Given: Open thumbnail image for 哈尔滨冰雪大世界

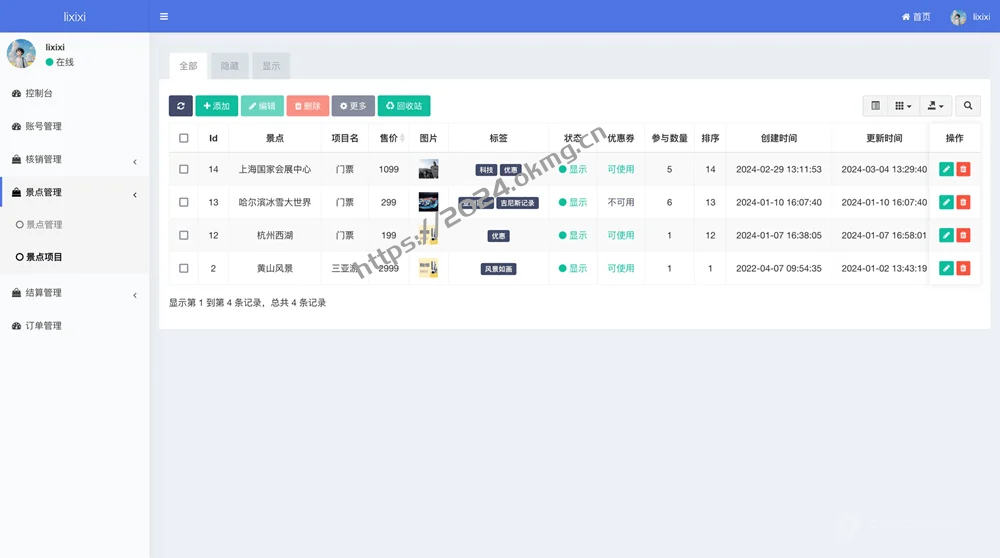Looking at the screenshot, I should point(429,202).
